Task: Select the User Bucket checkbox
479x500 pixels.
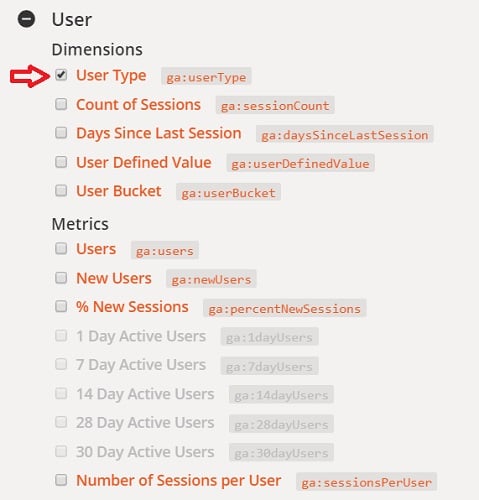Action: pyautogui.click(x=61, y=191)
